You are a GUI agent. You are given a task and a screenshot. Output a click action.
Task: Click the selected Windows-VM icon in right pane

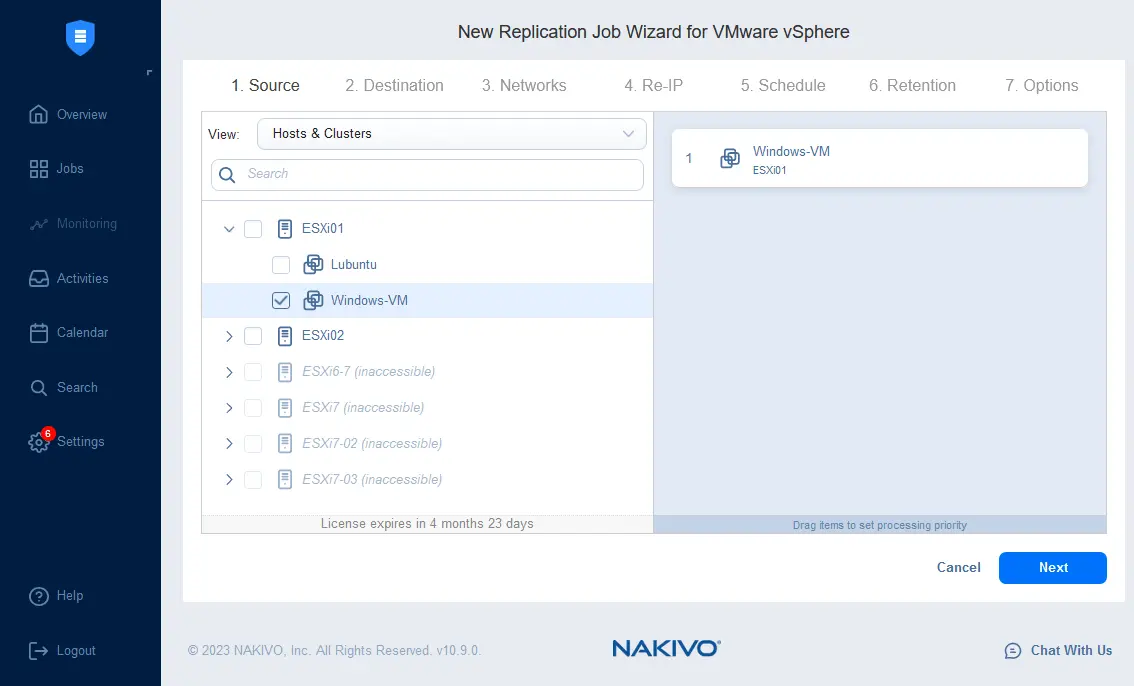pyautogui.click(x=730, y=158)
